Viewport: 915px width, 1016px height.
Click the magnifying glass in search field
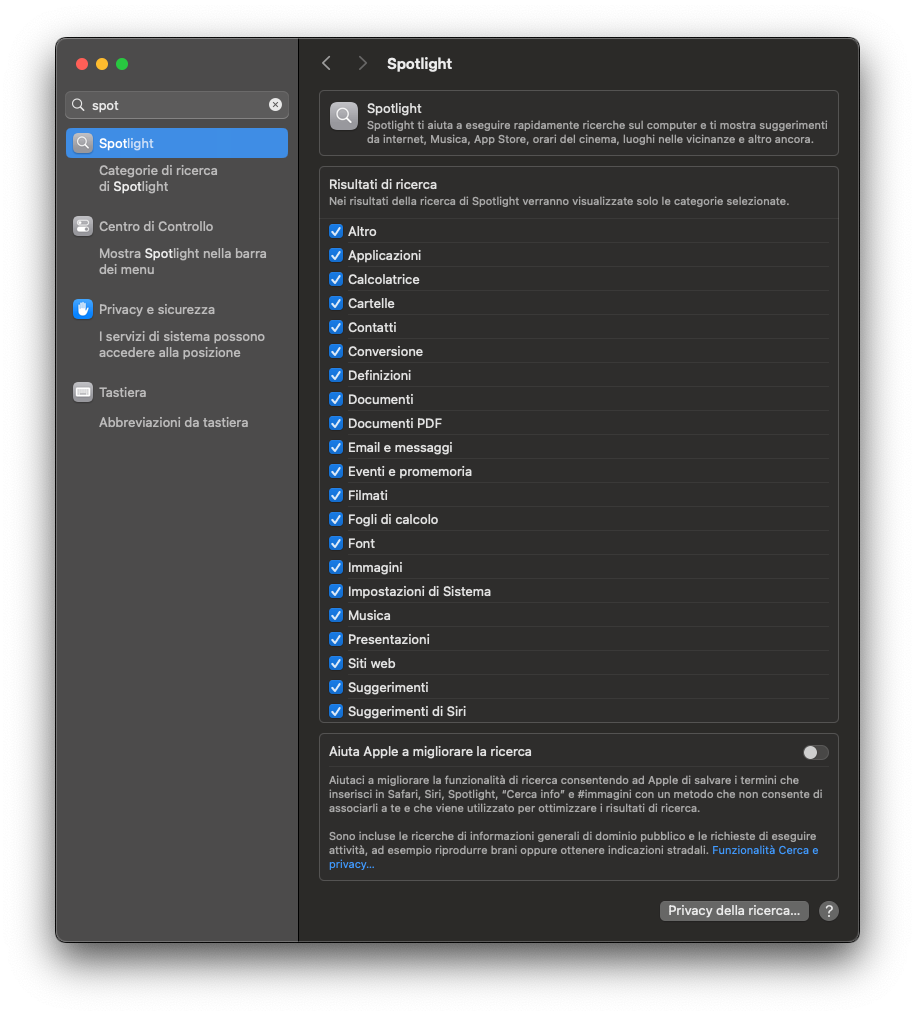coord(78,105)
